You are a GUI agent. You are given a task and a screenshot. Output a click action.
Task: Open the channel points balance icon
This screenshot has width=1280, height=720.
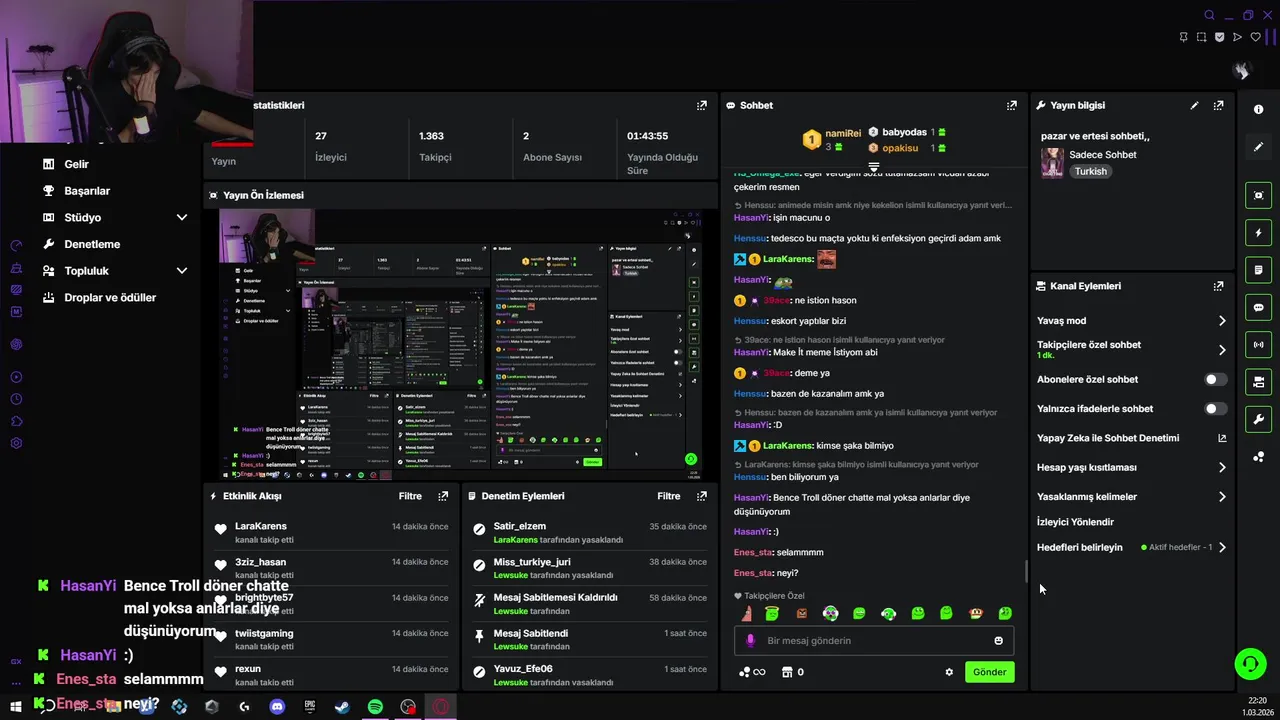(x=751, y=672)
